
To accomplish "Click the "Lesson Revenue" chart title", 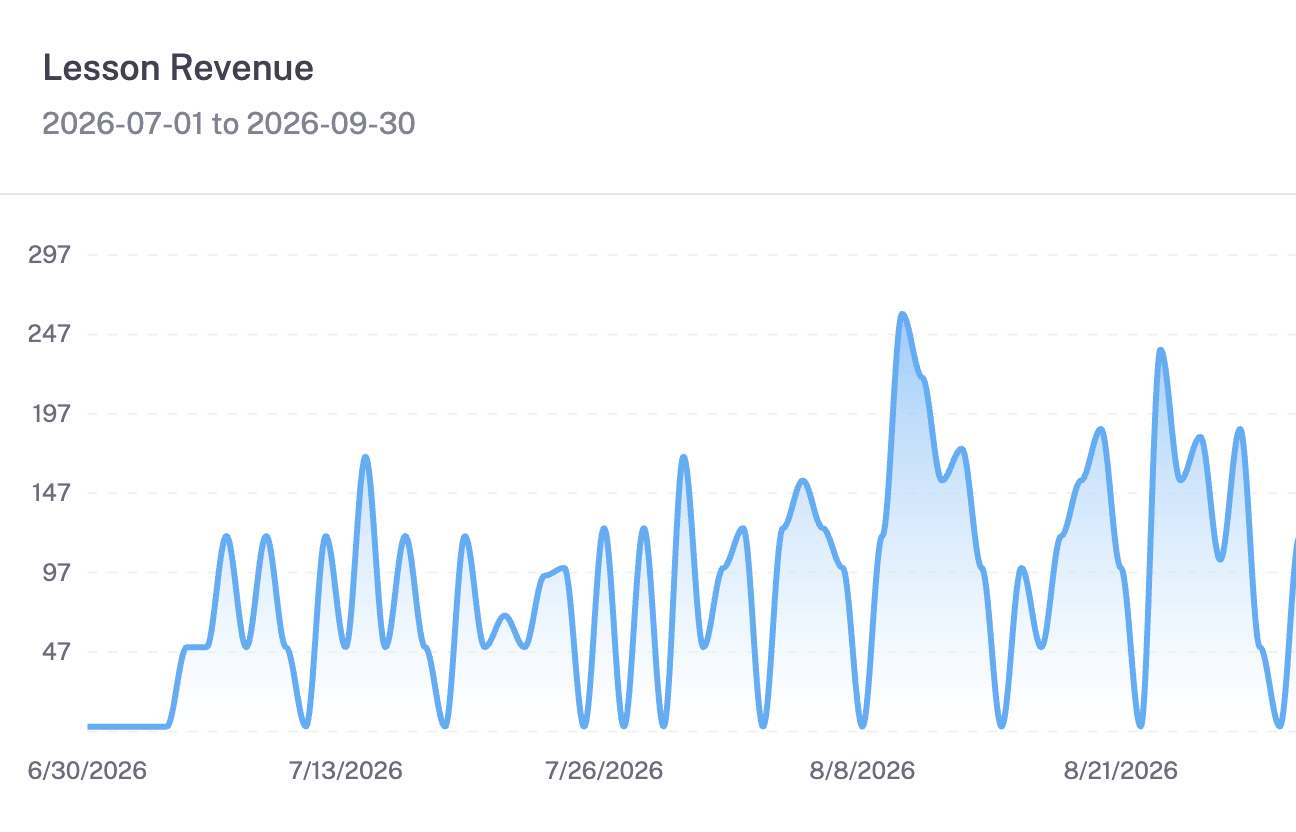I will tap(178, 68).
